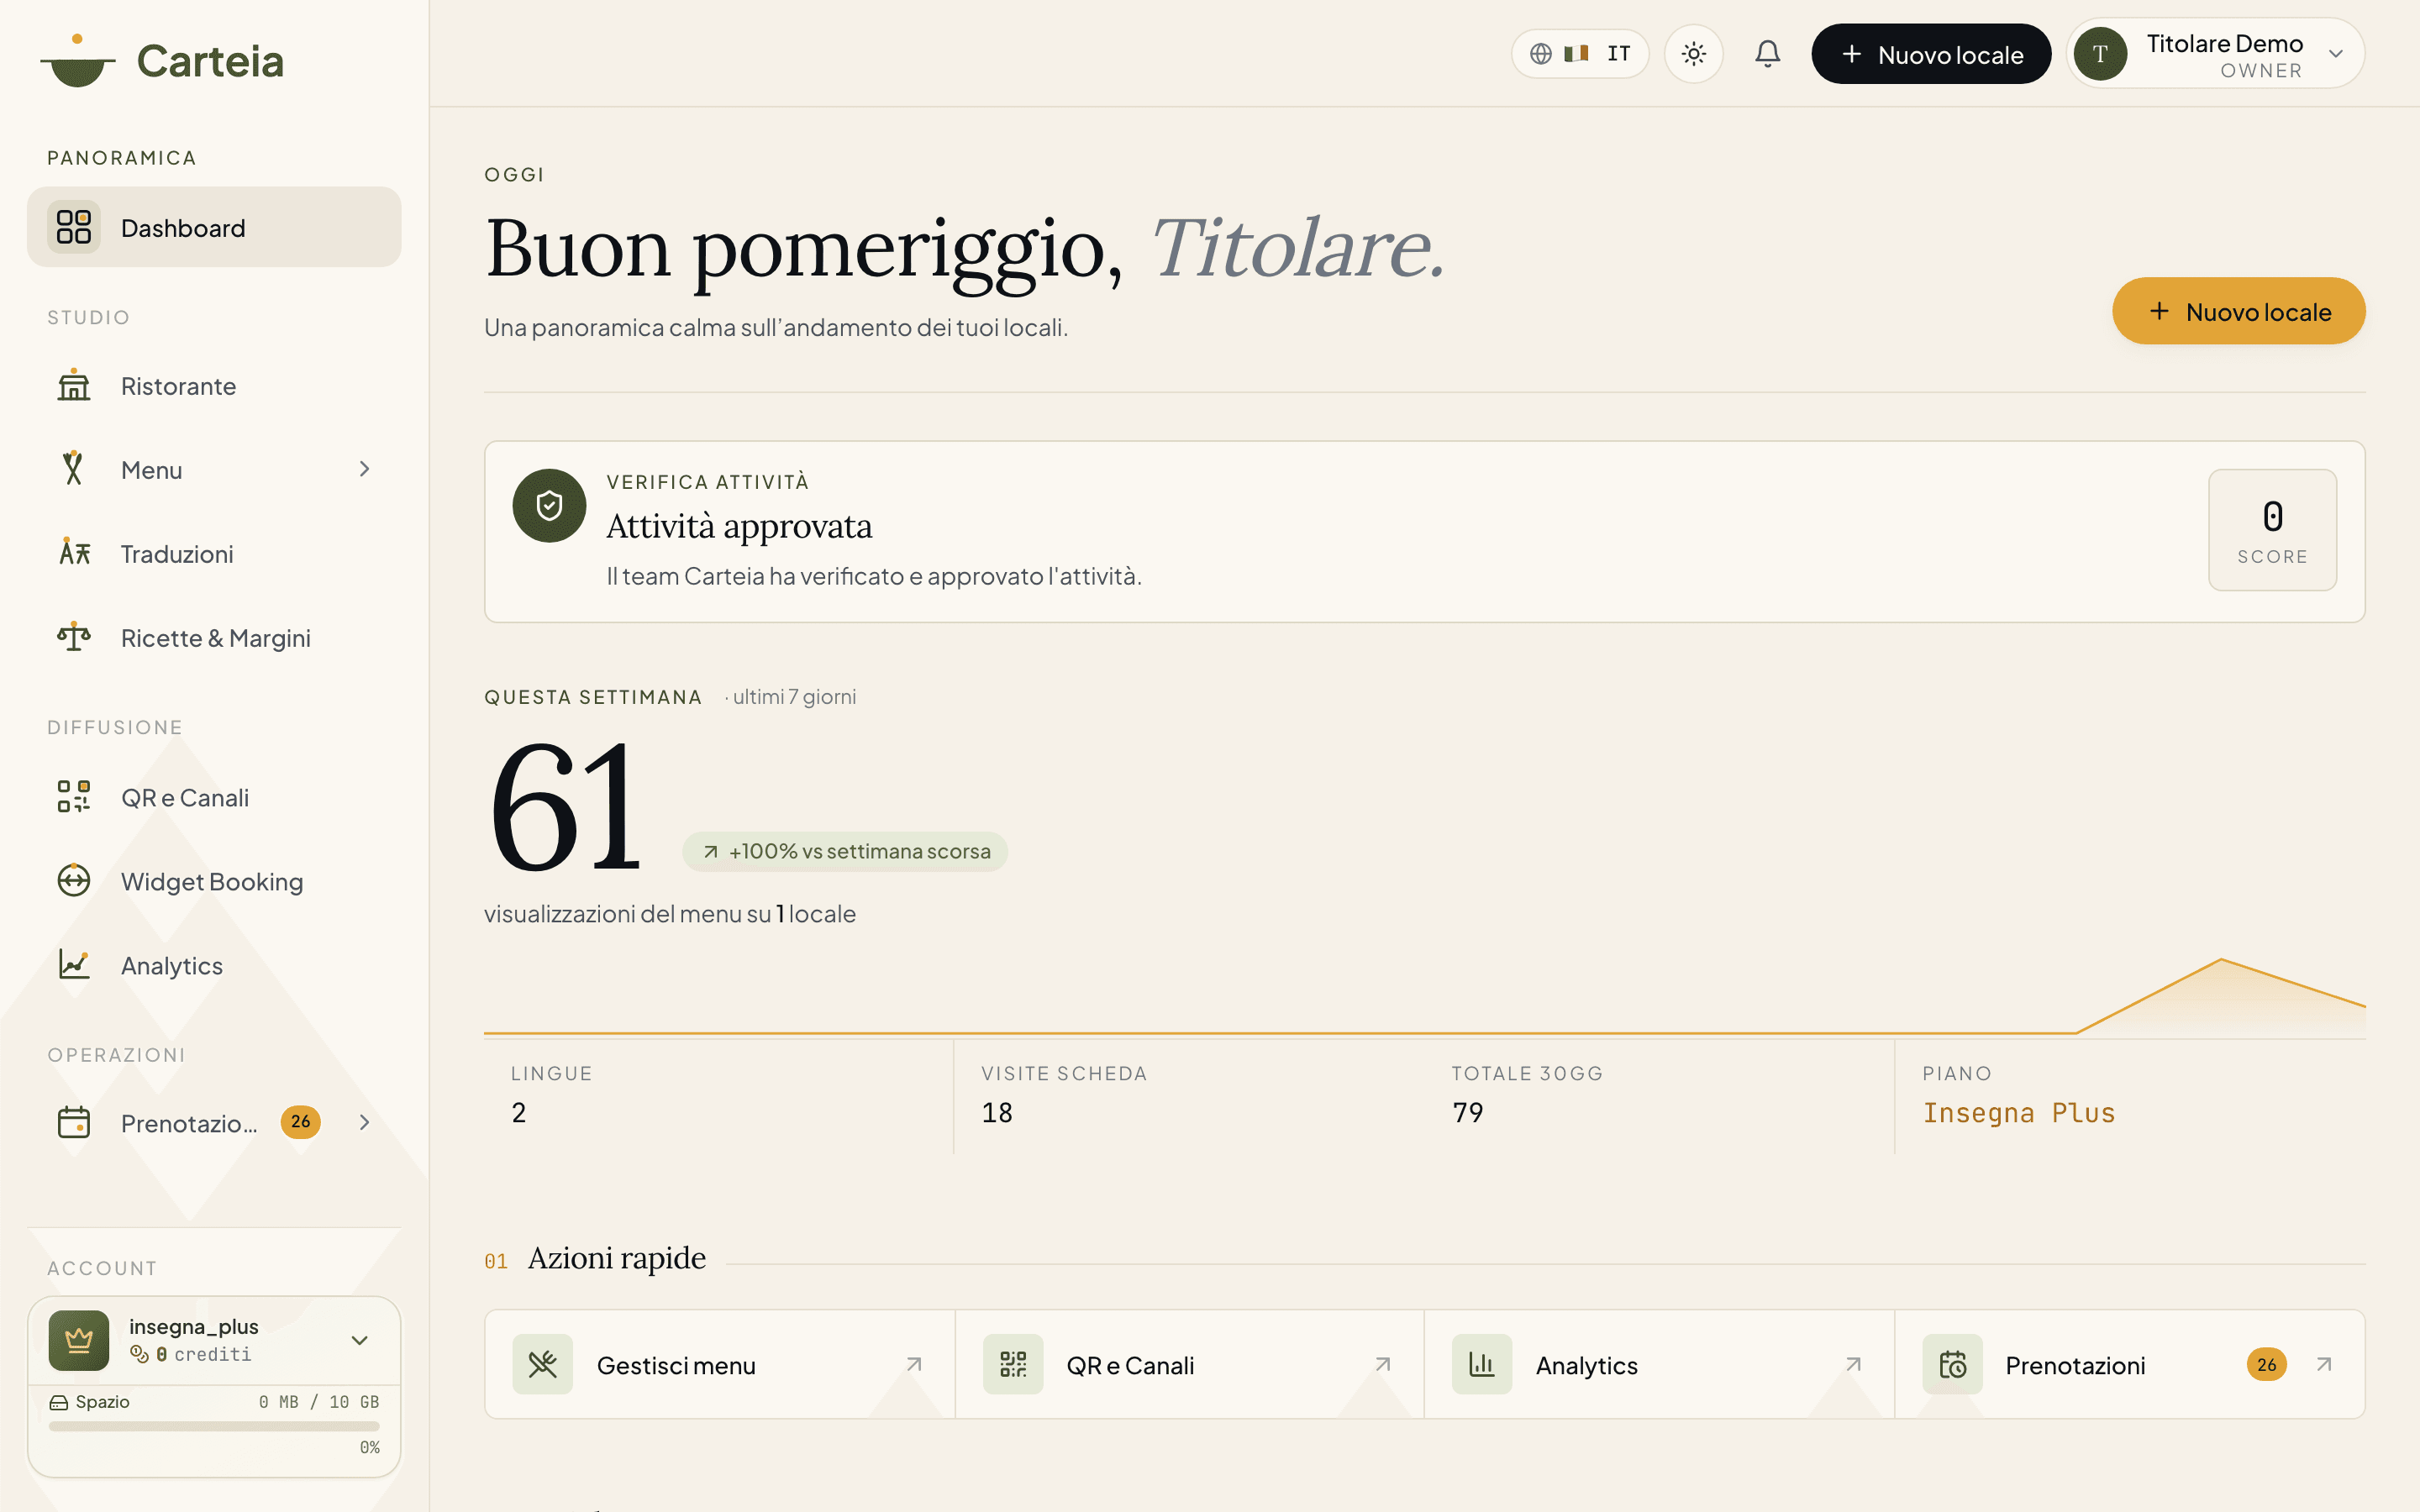Viewport: 2420px width, 1512px height.
Task: Click the dark Nuovo locale header button
Action: coord(1931,54)
